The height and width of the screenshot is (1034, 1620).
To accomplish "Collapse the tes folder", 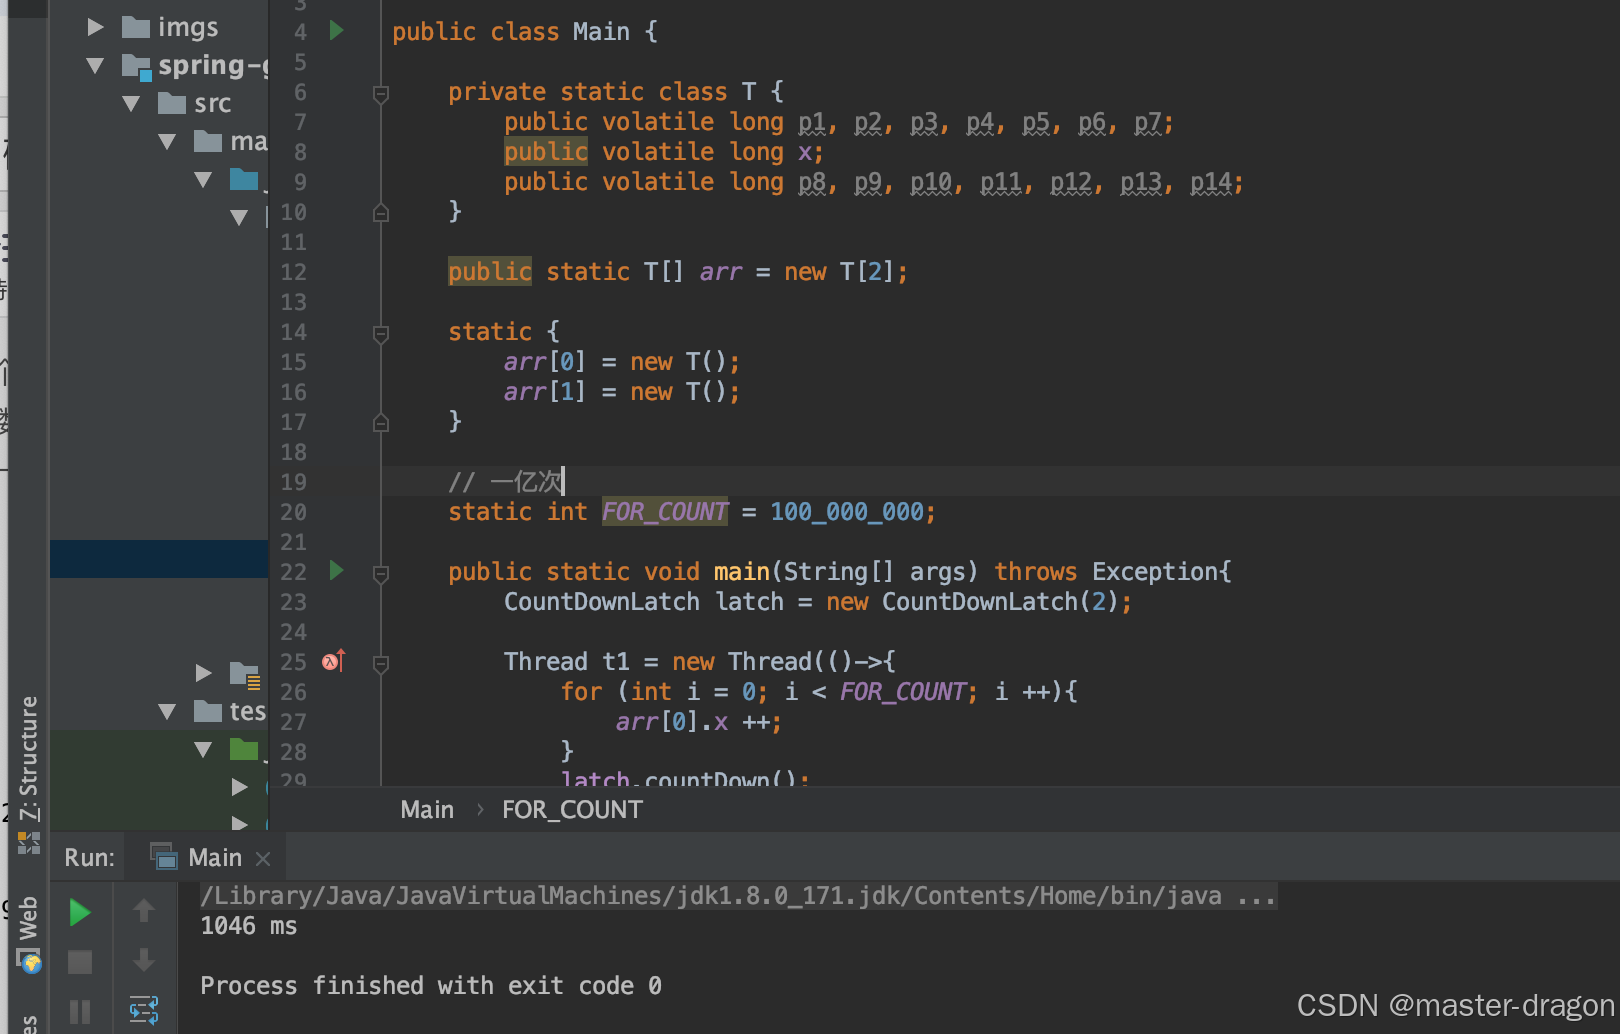I will click(167, 712).
